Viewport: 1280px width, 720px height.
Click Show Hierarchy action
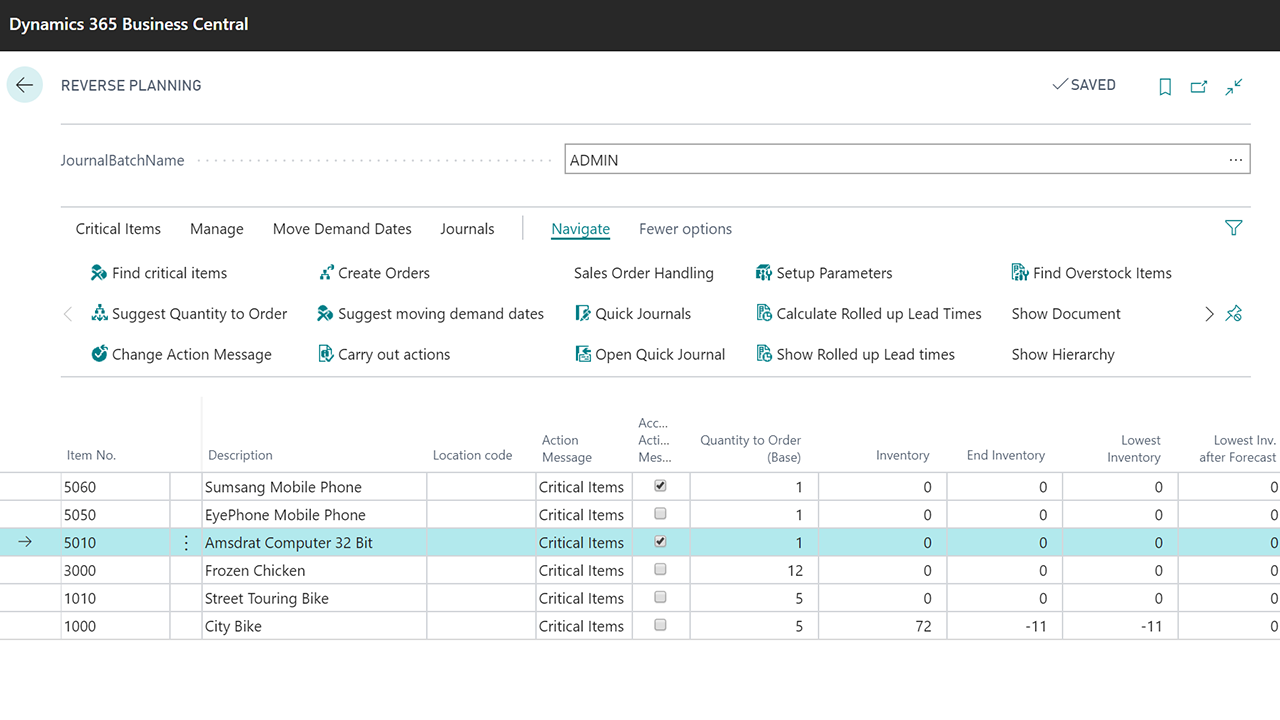pyautogui.click(x=1062, y=355)
